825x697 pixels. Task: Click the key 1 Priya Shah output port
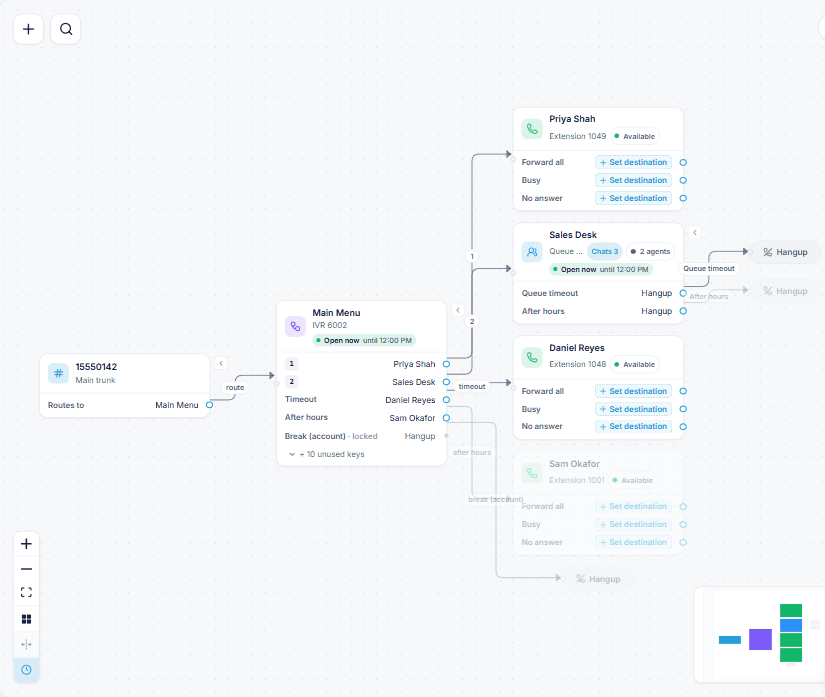click(x=446, y=364)
